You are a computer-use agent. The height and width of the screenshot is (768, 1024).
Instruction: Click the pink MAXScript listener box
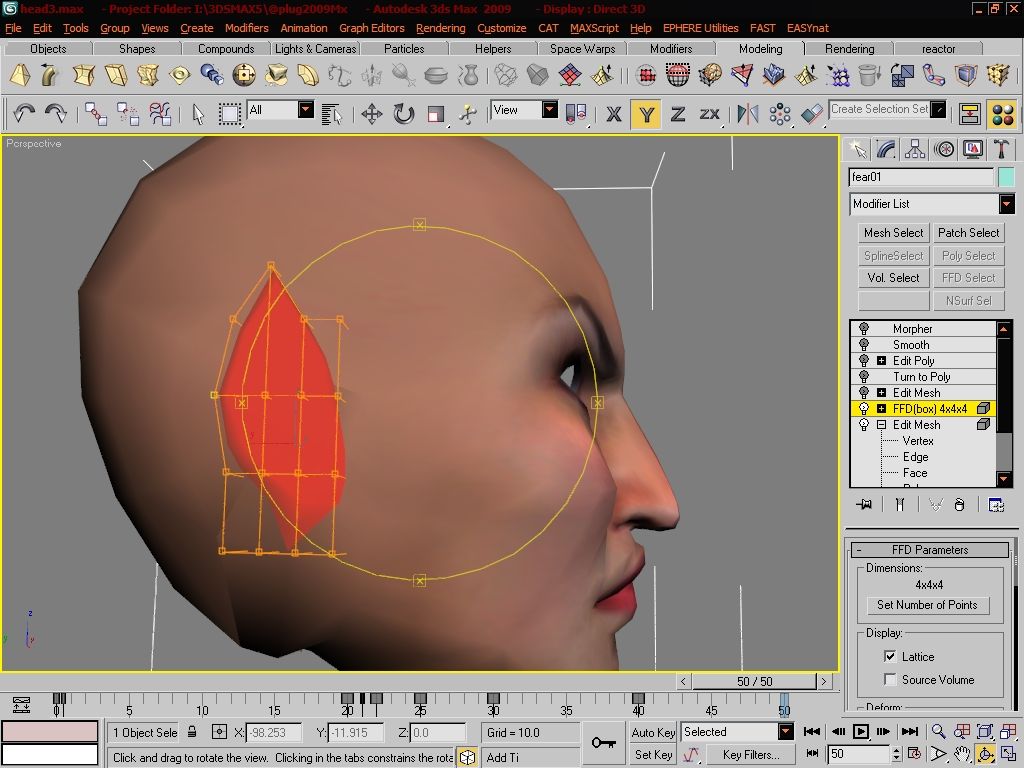click(50, 731)
